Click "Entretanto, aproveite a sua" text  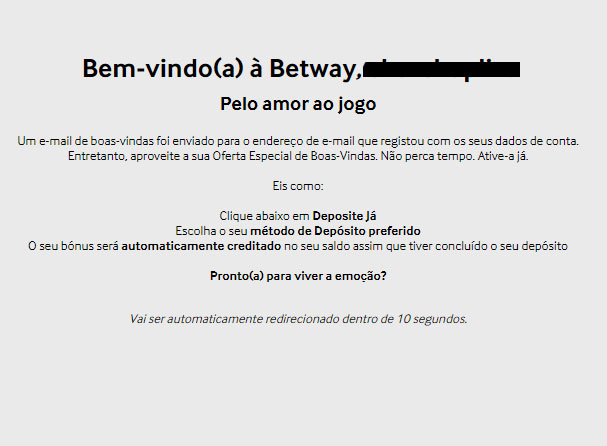(139, 156)
